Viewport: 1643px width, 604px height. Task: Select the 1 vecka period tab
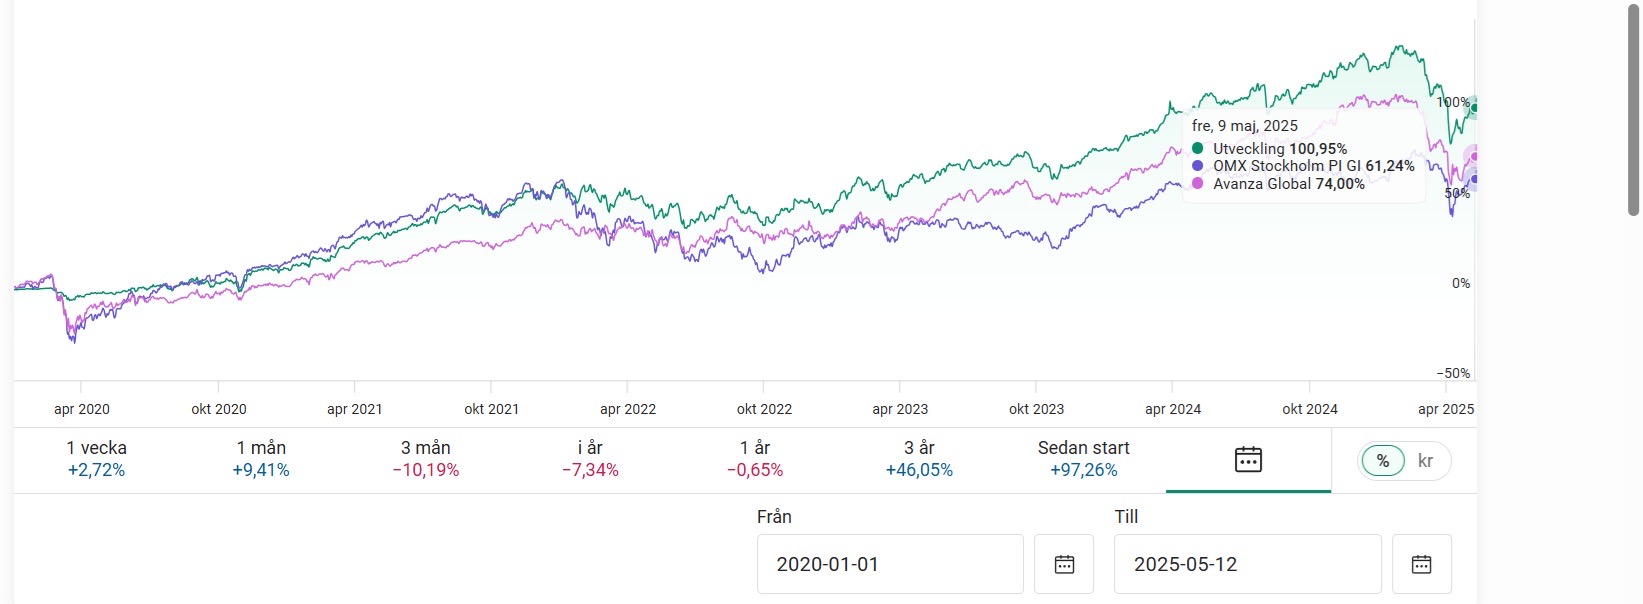97,459
